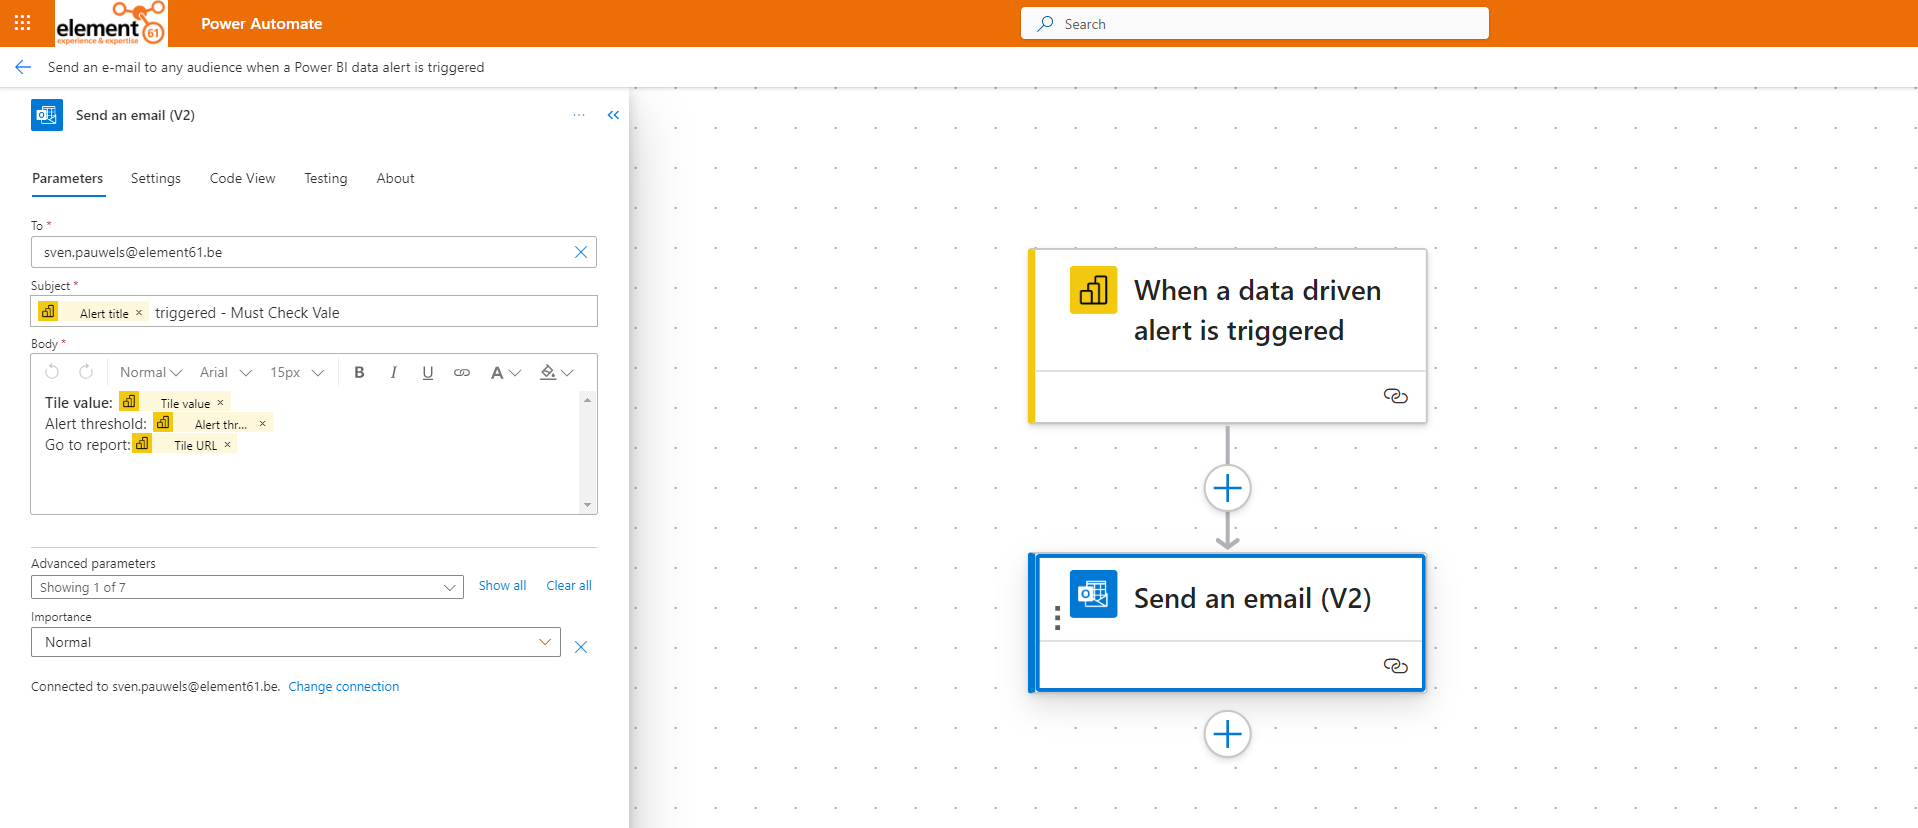The image size is (1918, 828).
Task: Select the data driven alert trigger card
Action: point(1228,336)
